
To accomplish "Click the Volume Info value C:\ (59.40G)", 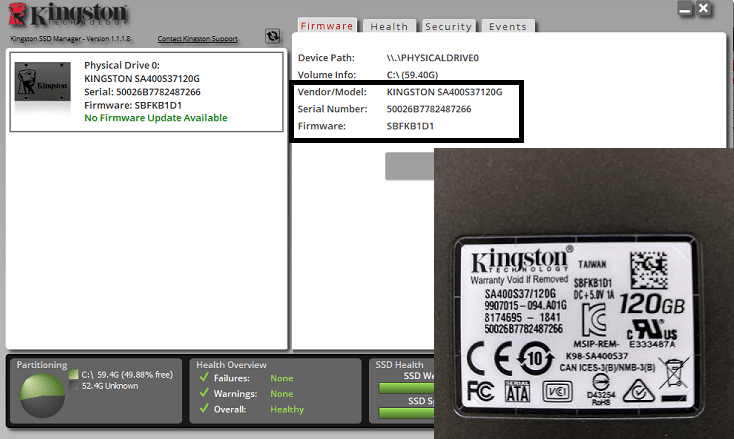I will 412,74.
